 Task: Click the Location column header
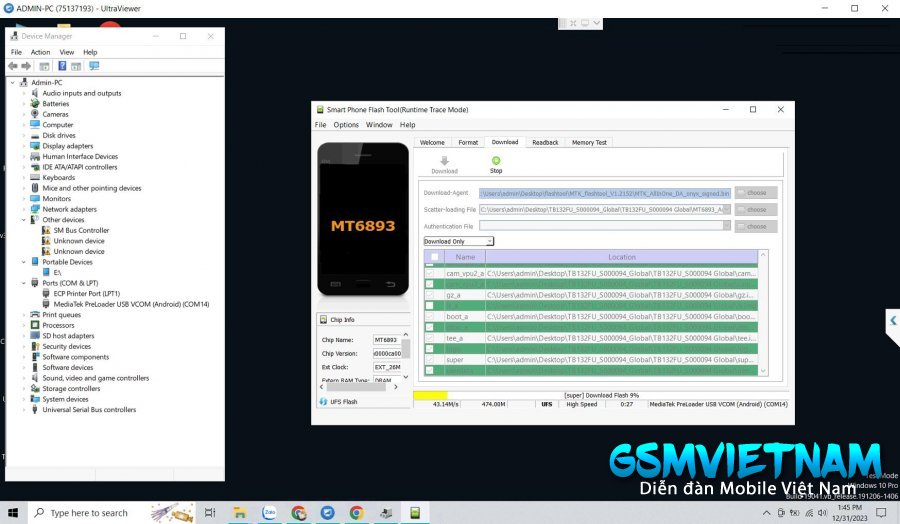coord(622,257)
